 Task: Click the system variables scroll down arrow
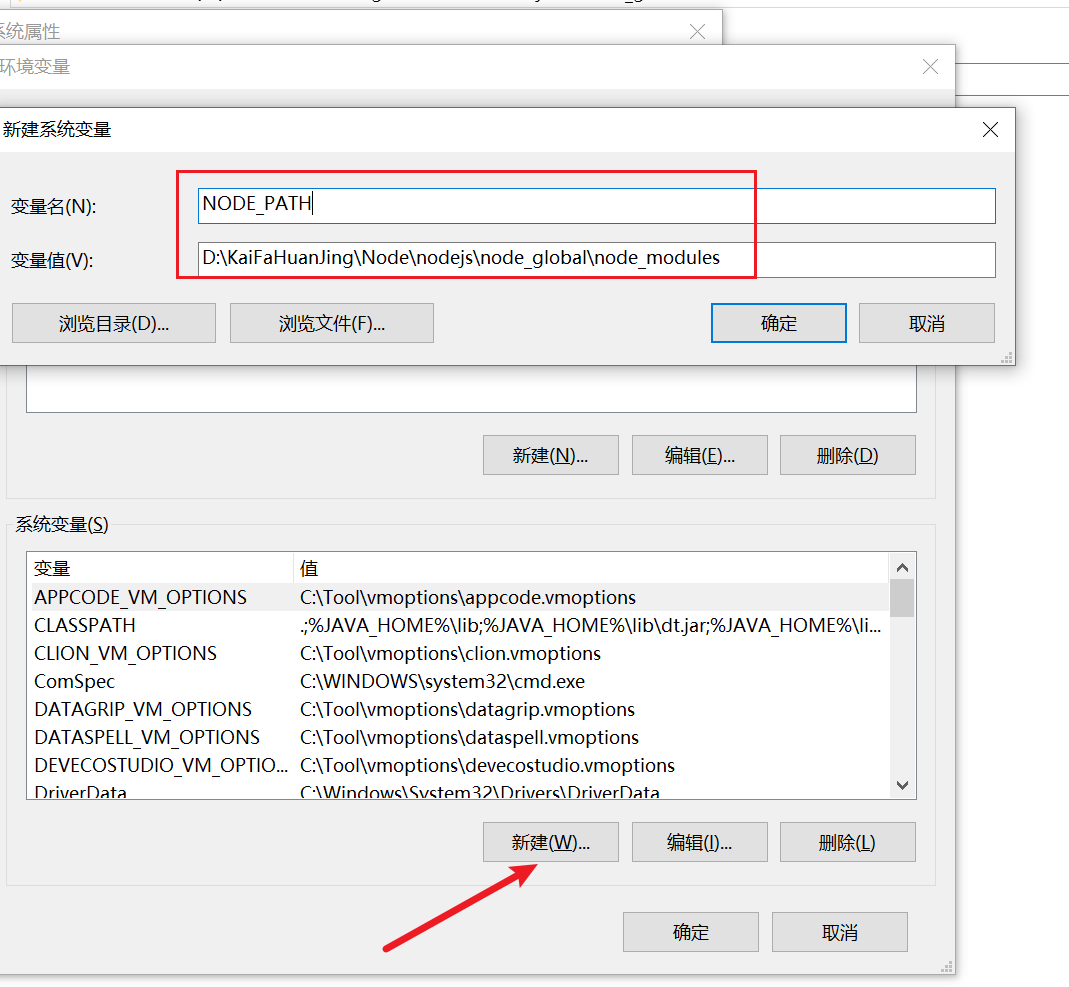(x=902, y=785)
